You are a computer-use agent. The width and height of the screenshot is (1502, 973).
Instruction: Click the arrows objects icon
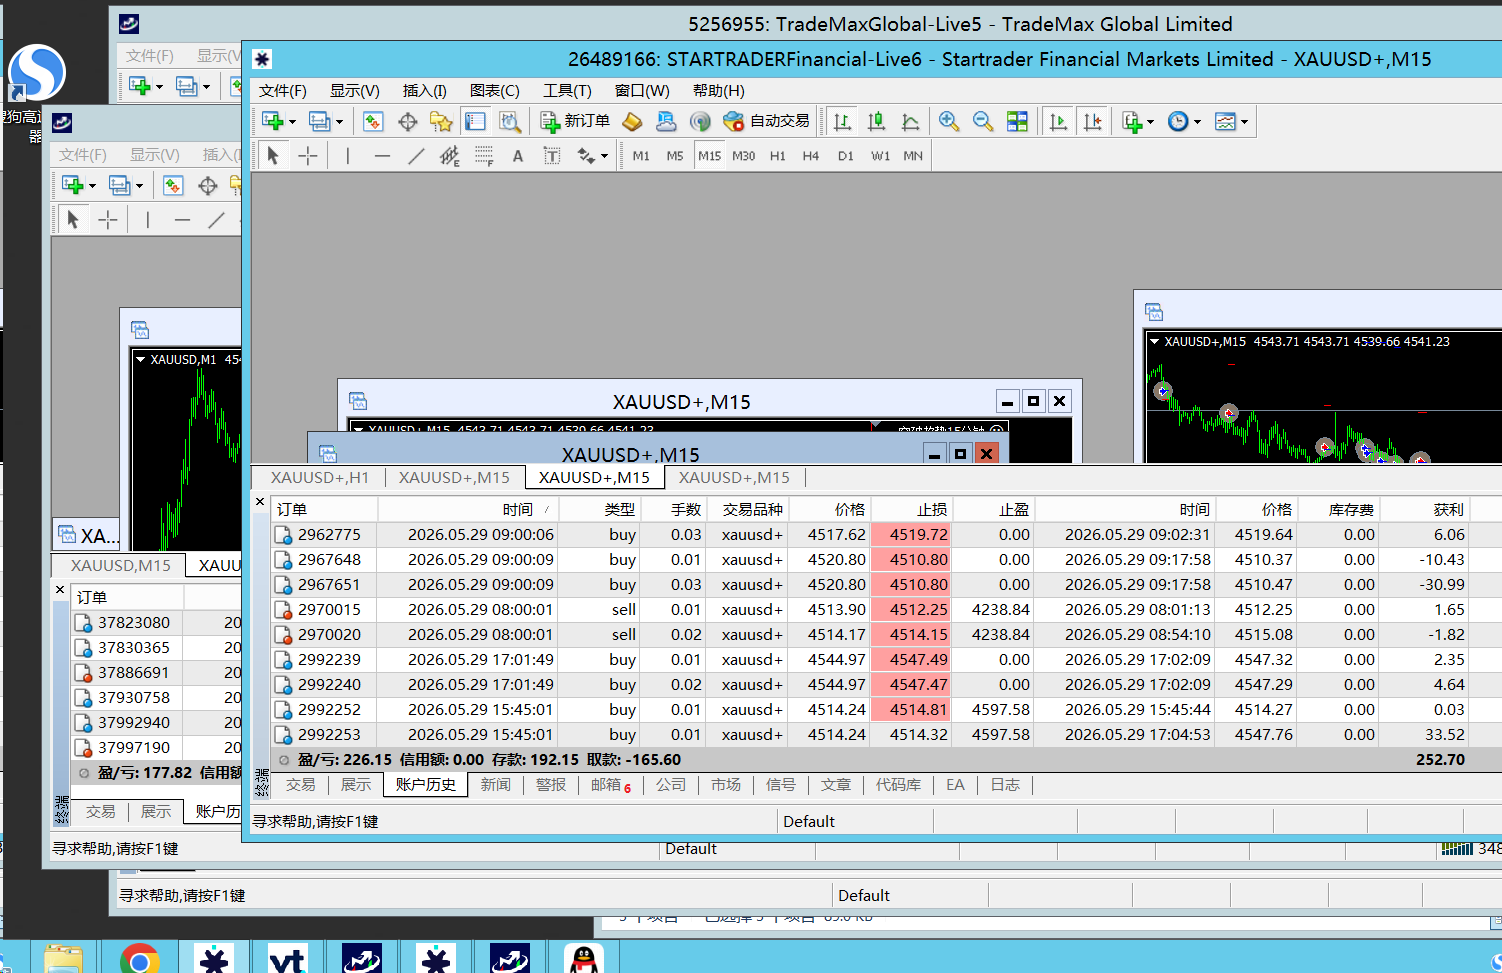point(586,155)
